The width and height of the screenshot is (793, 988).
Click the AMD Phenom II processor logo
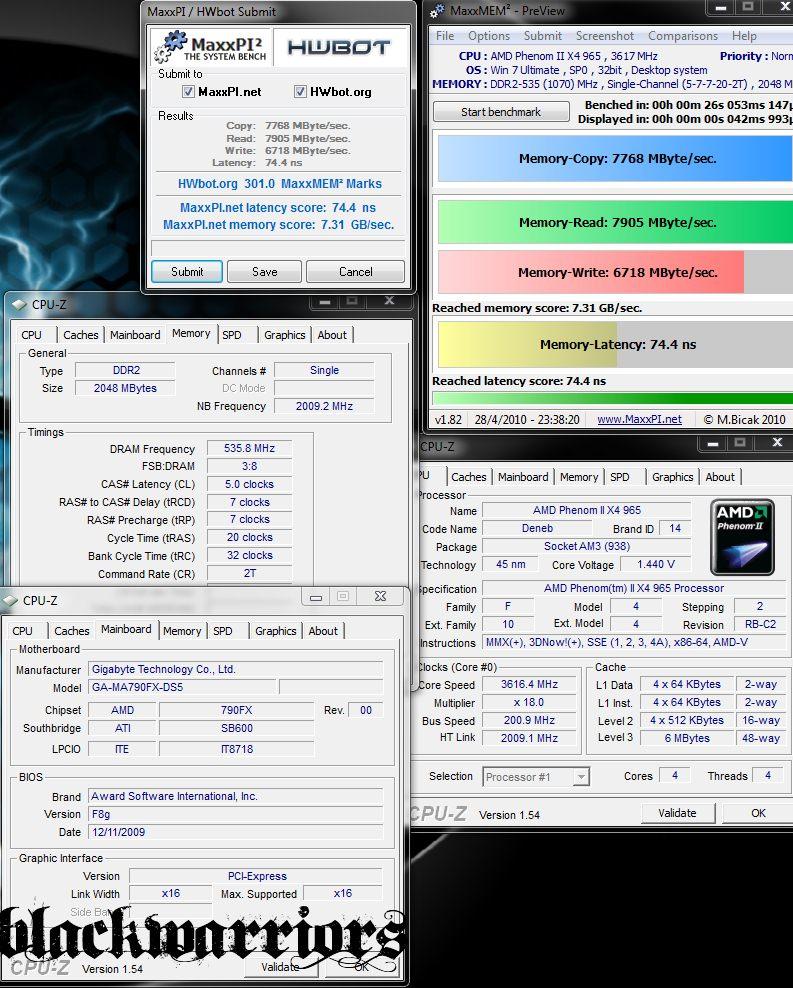click(x=742, y=537)
